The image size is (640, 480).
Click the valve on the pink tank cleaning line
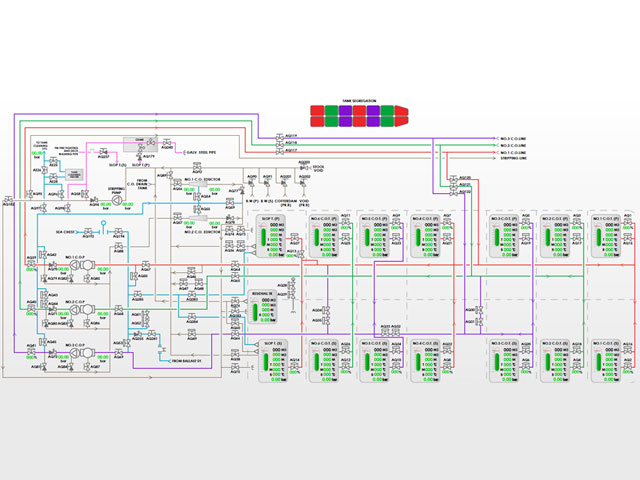pos(104,151)
